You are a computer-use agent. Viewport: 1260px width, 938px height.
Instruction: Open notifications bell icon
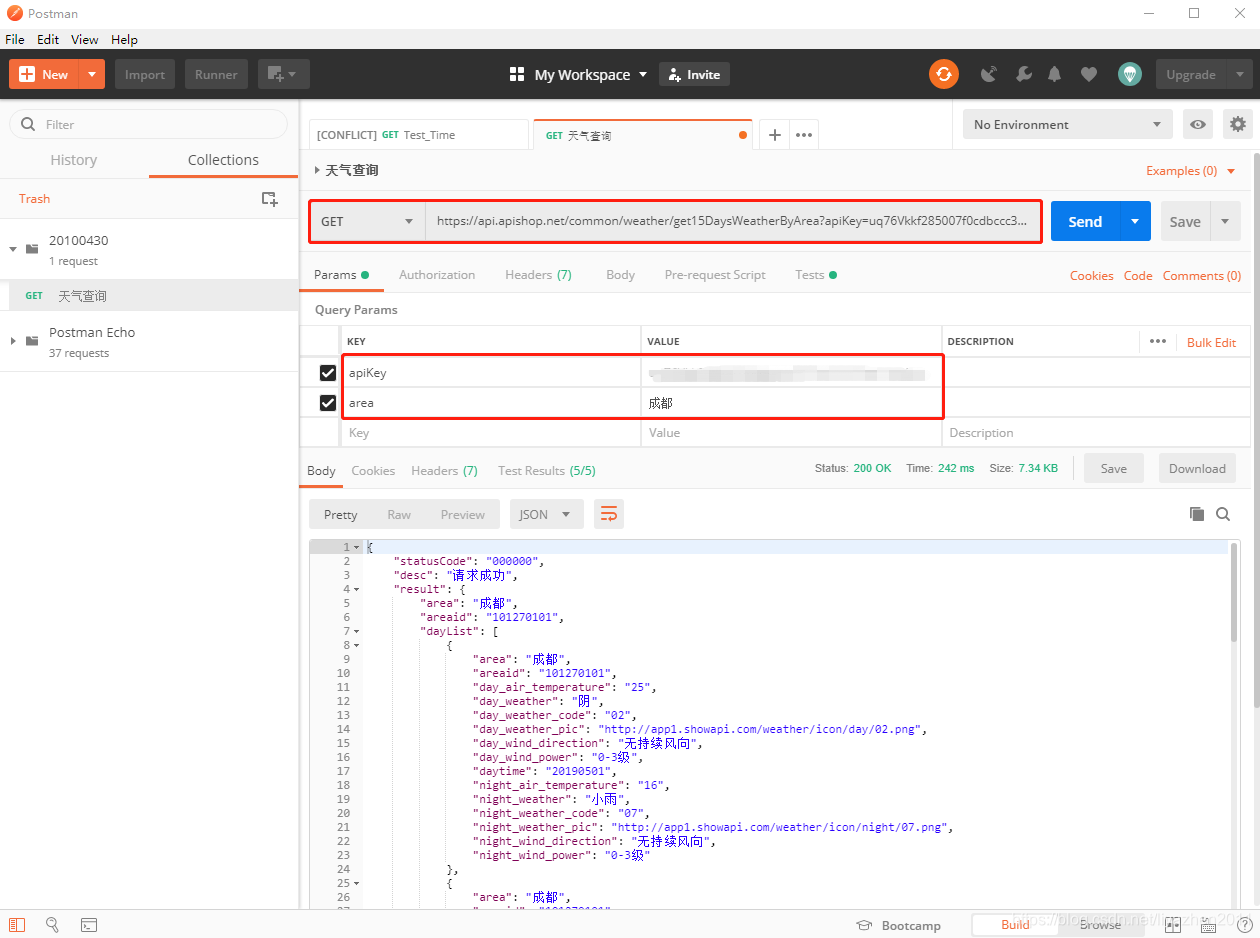1055,74
